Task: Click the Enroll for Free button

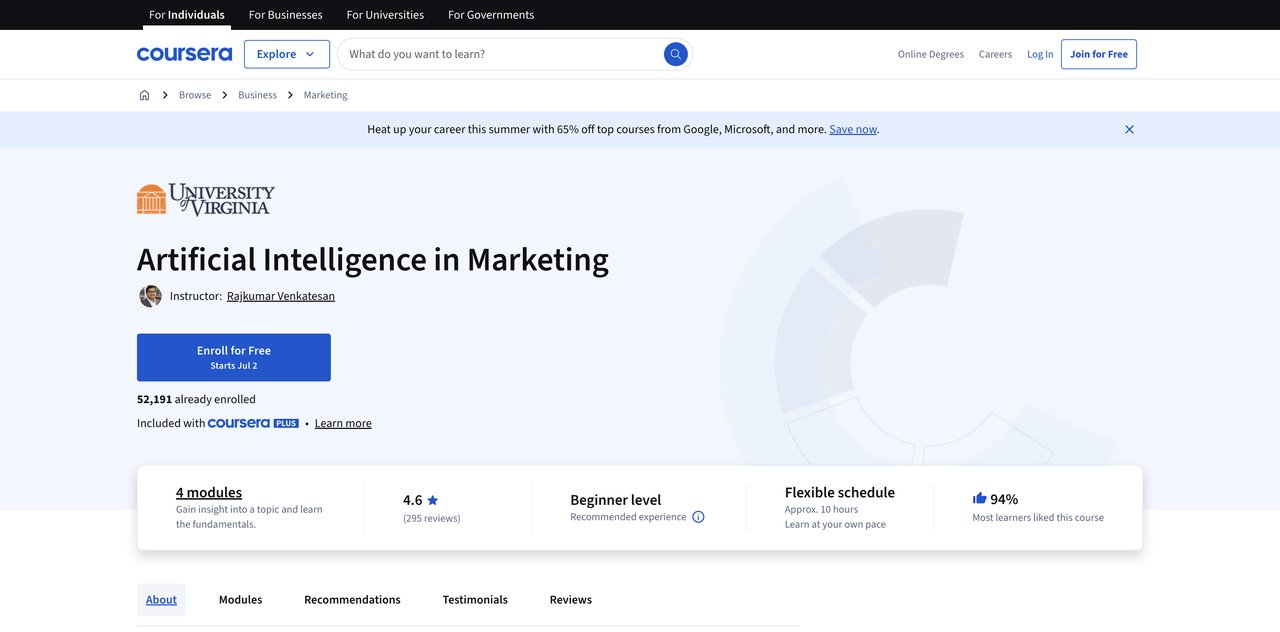Action: coord(234,357)
